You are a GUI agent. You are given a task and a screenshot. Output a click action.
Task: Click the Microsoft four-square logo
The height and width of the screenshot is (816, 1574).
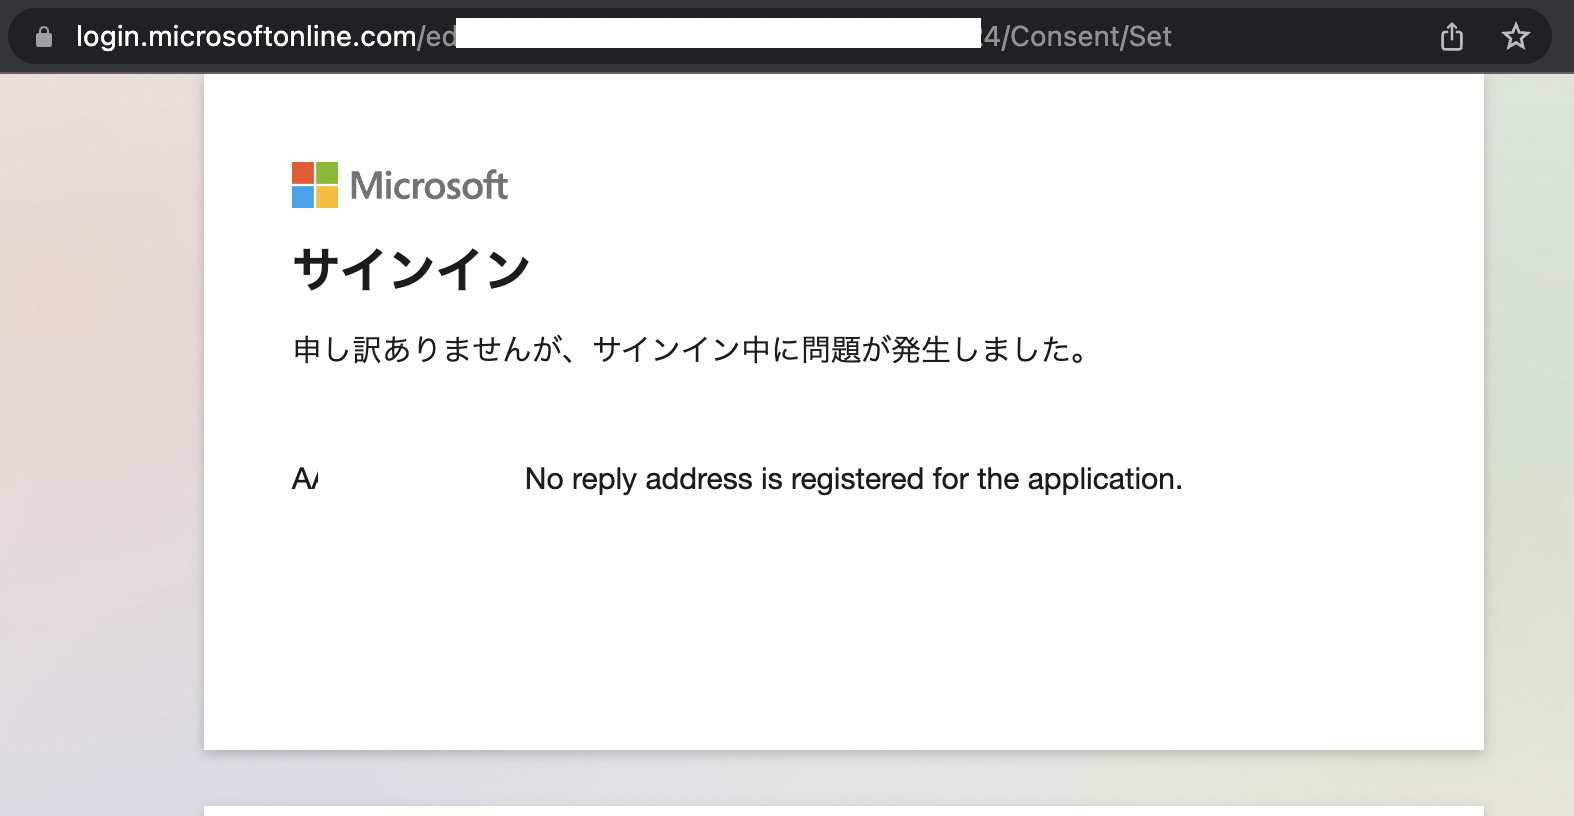(x=314, y=184)
